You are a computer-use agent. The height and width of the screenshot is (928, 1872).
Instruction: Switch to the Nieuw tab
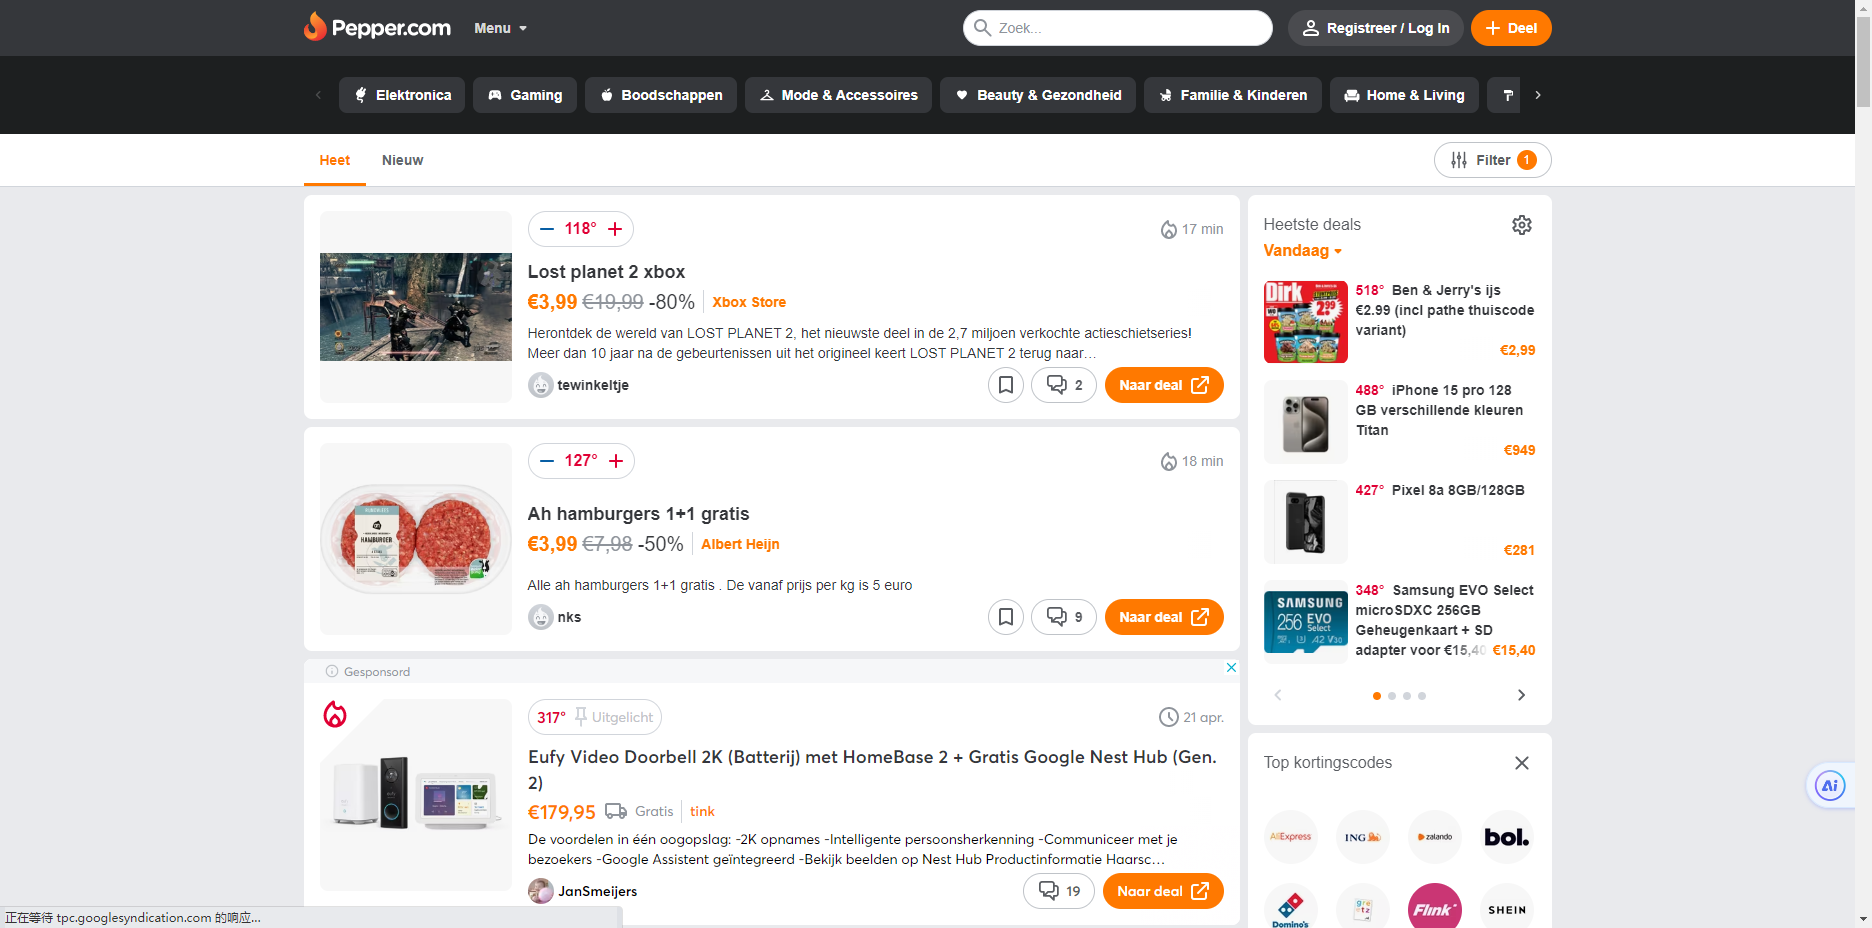[x=402, y=160]
